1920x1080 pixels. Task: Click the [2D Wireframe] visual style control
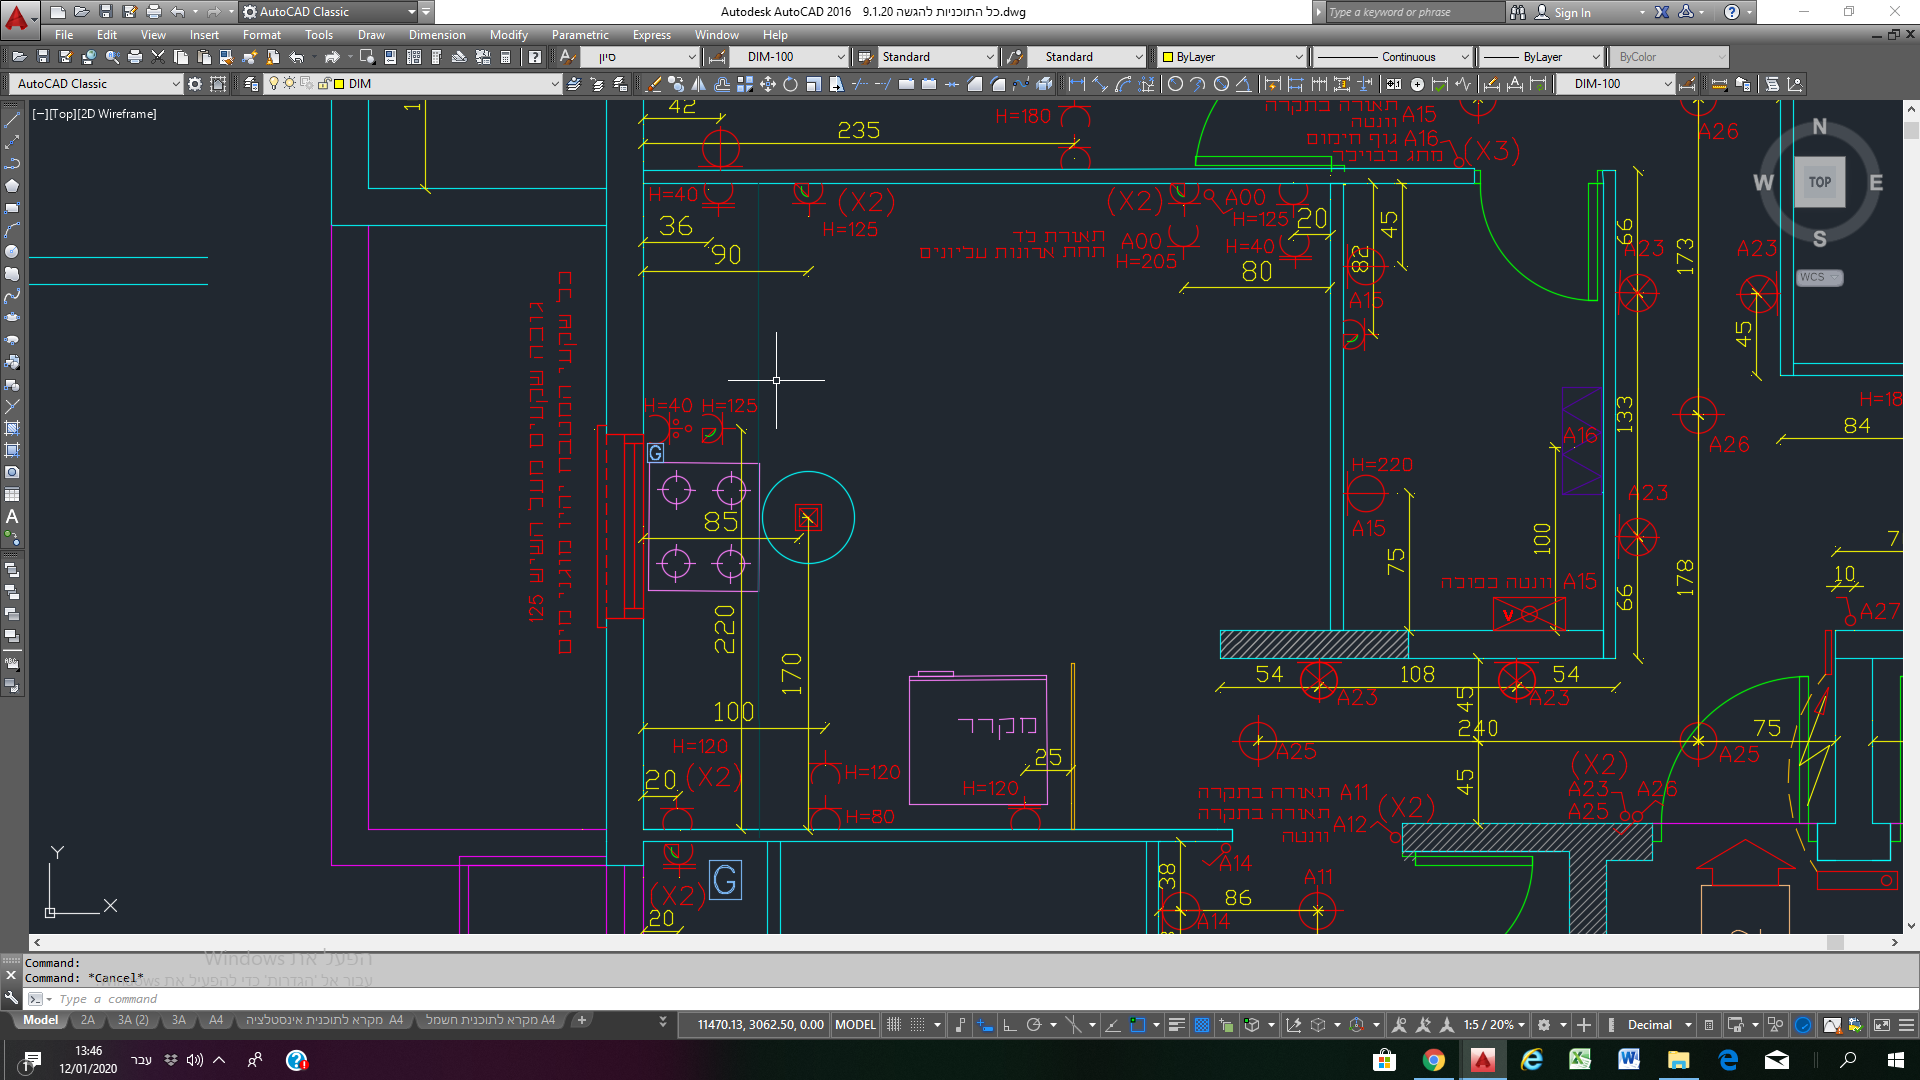point(118,114)
